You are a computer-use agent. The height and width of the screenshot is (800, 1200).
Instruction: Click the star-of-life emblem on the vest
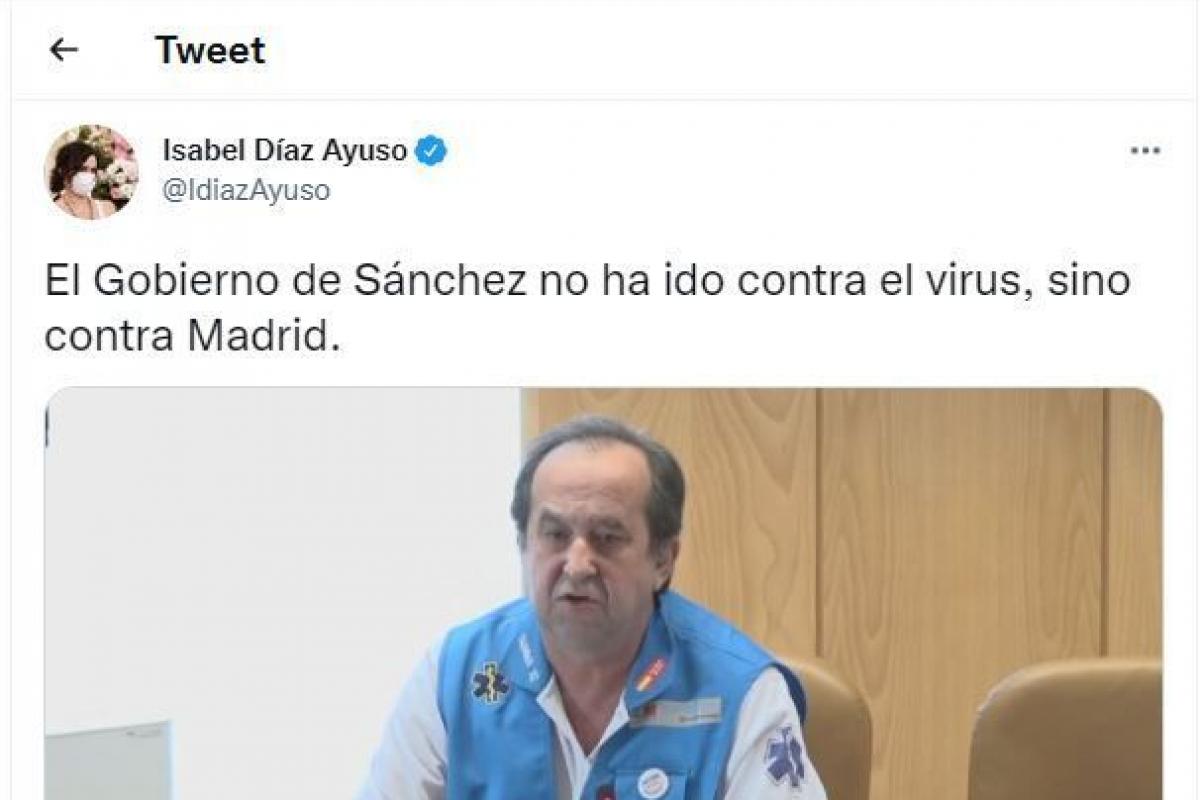490,684
